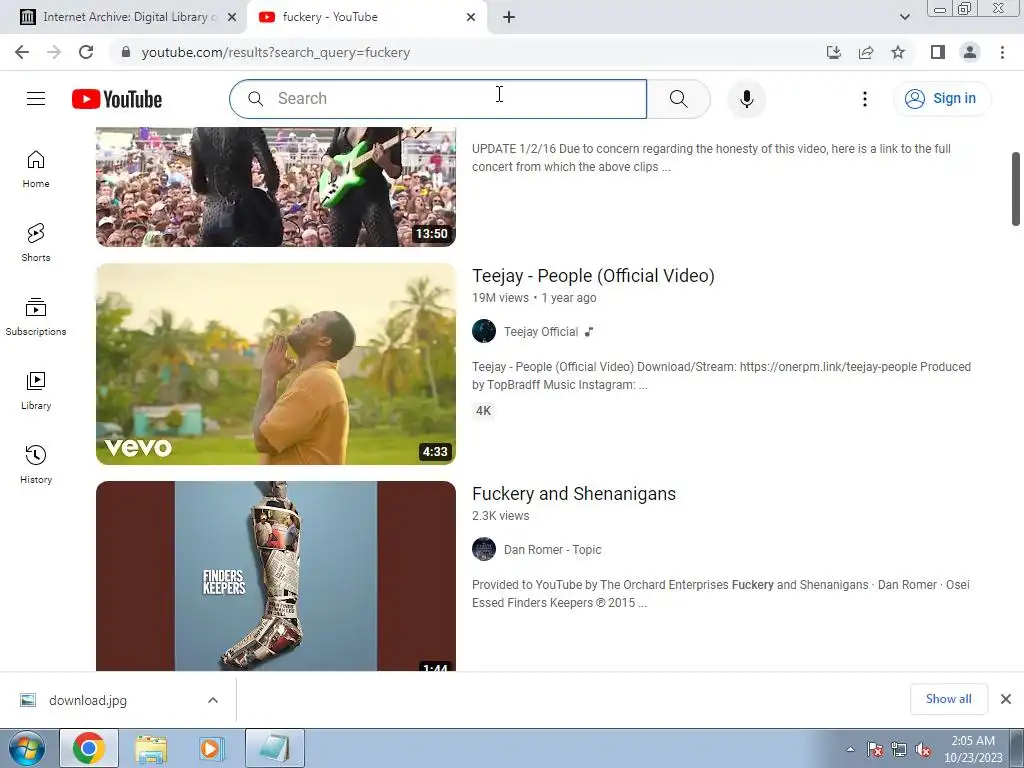Open Dan Romer - Topic channel avatar
This screenshot has height=768, width=1024.
pyautogui.click(x=484, y=549)
